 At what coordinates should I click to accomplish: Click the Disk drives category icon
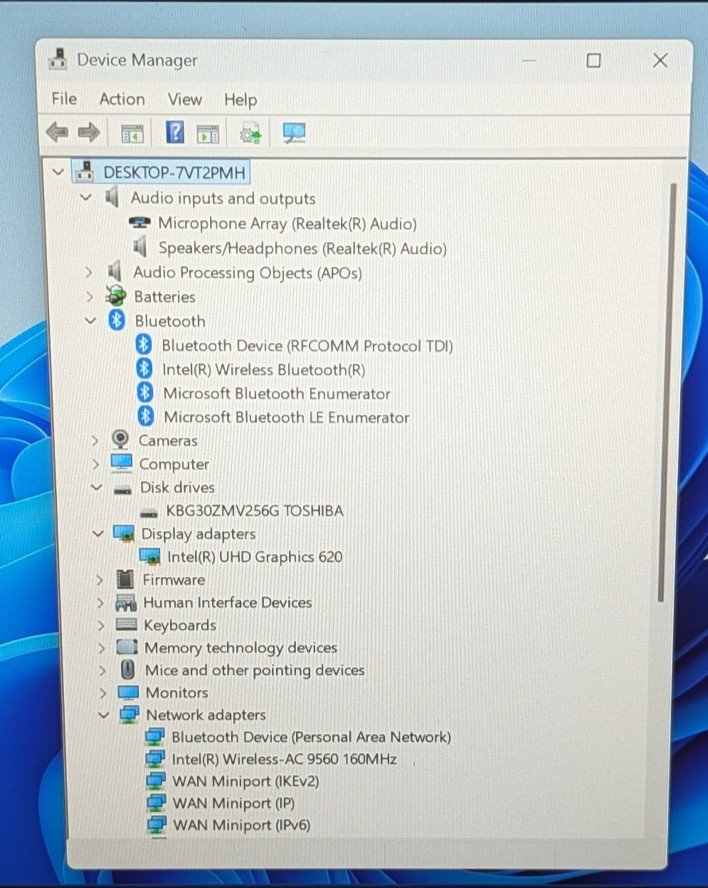[122, 489]
